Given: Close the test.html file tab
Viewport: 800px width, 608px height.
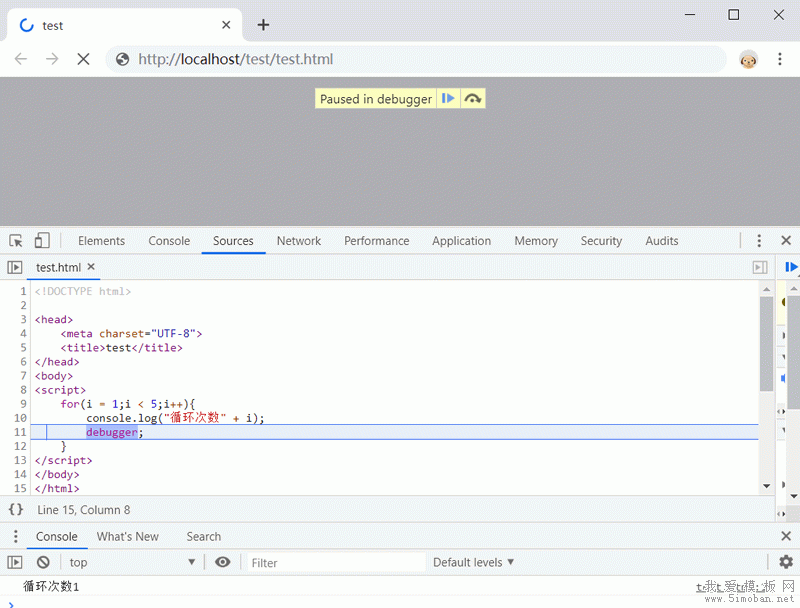Looking at the screenshot, I should [x=91, y=267].
